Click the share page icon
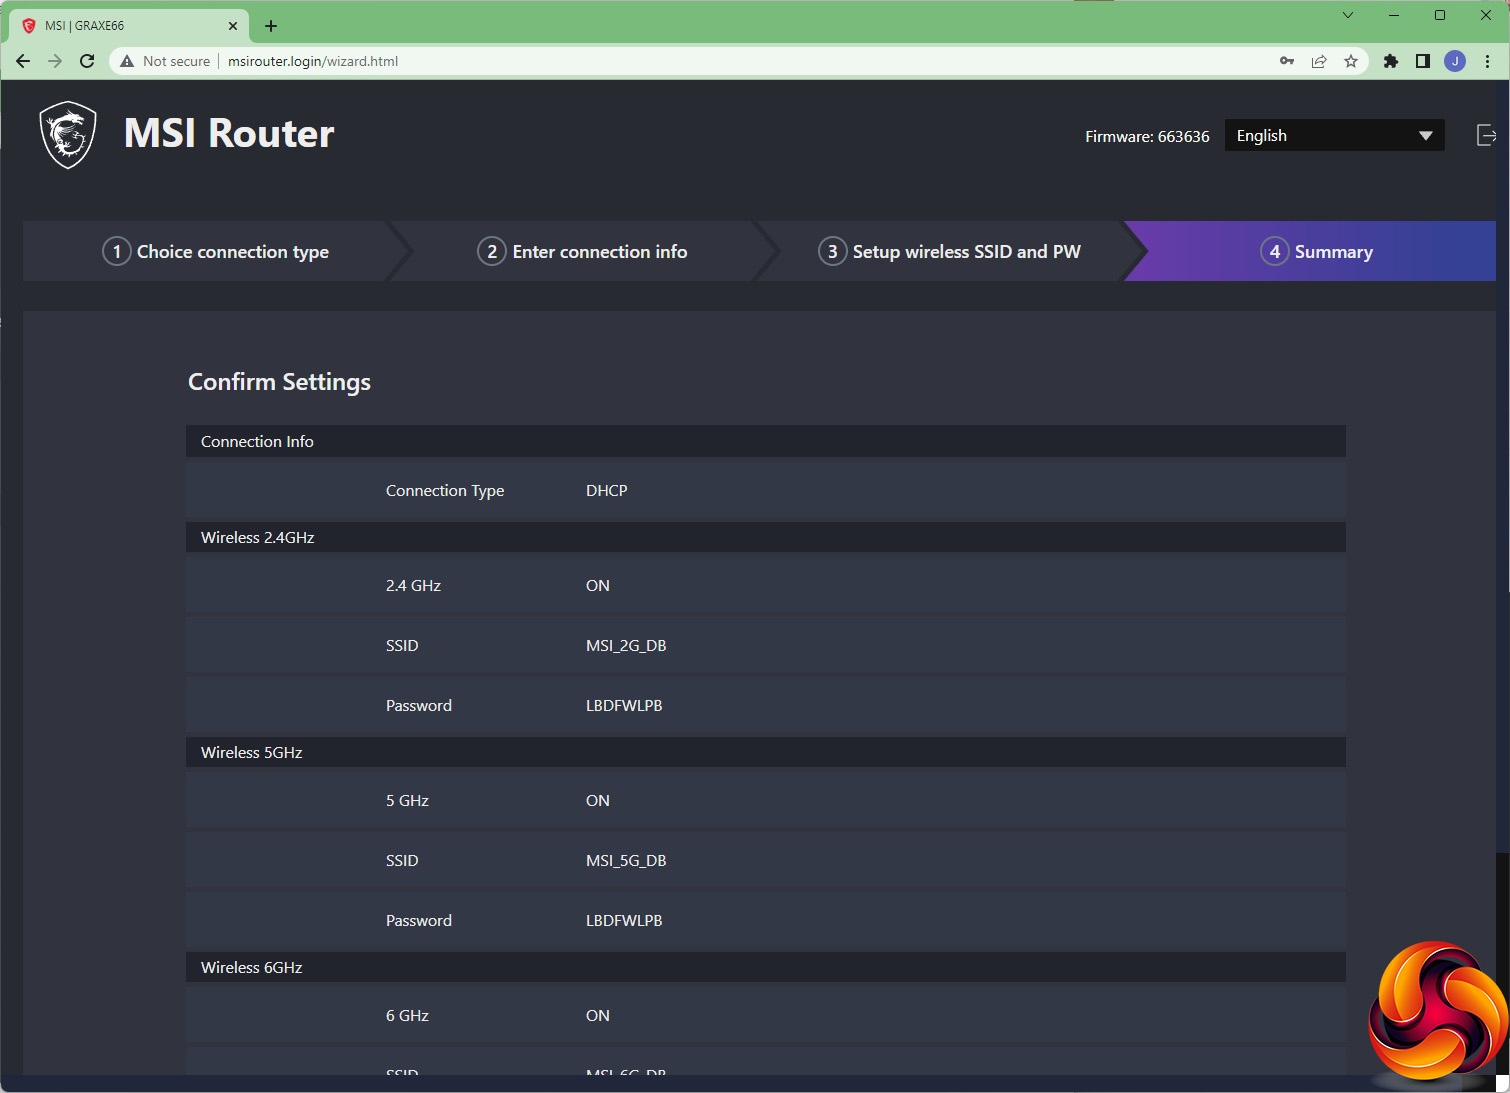This screenshot has width=1510, height=1093. click(1319, 61)
